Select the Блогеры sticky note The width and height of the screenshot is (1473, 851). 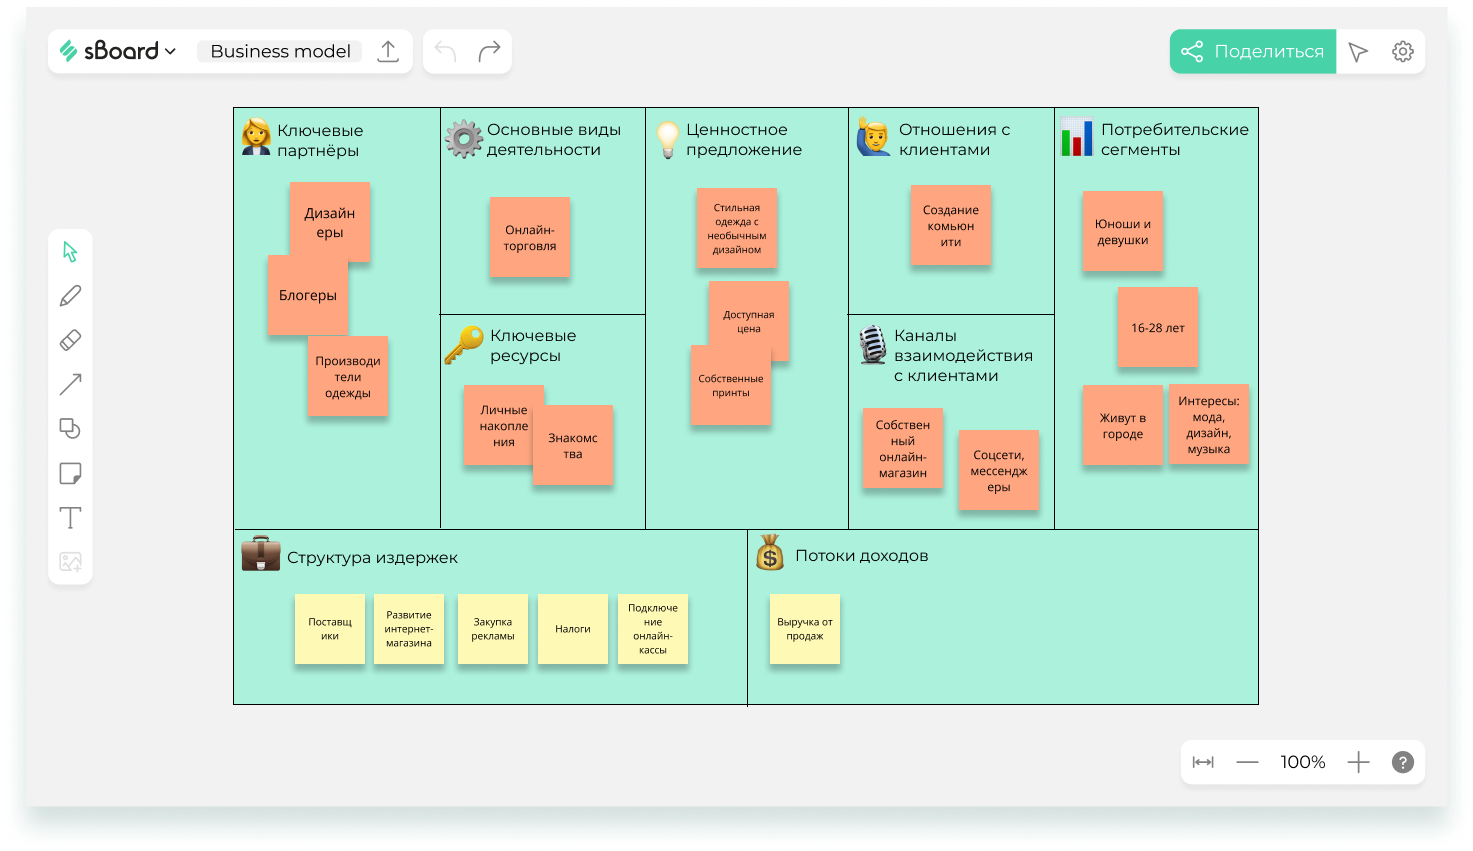pos(308,295)
